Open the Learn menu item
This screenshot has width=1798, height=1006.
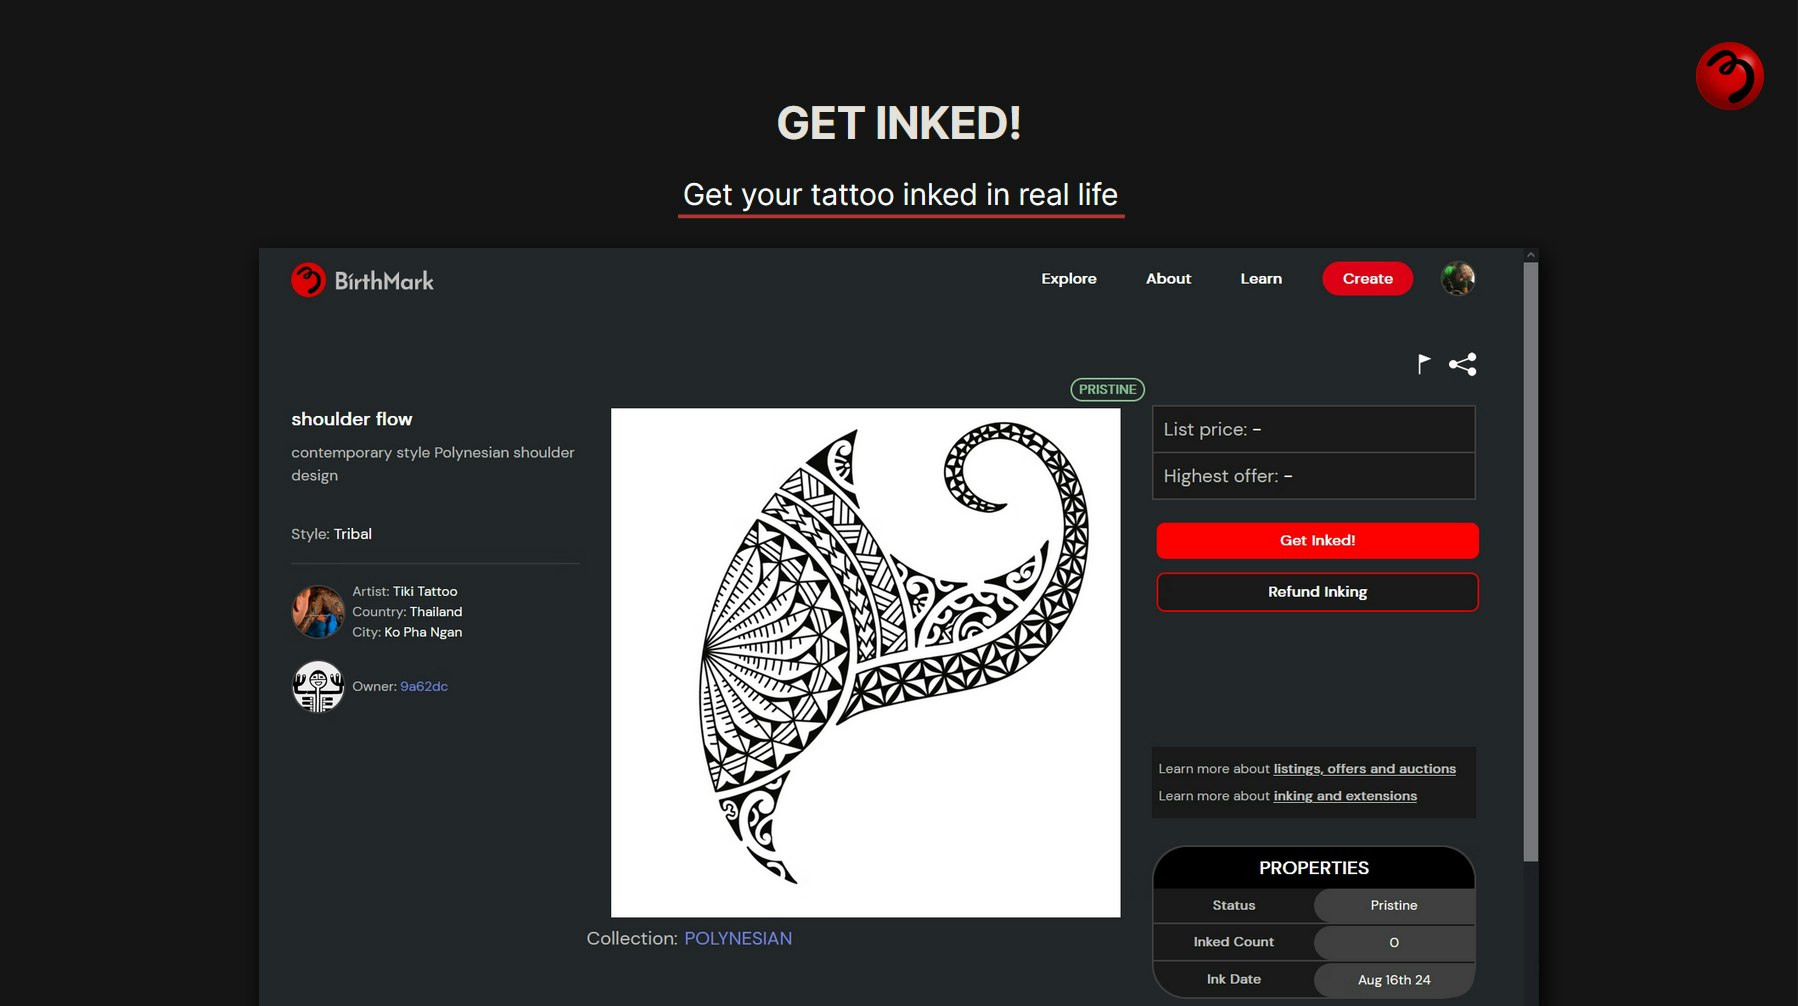click(1261, 279)
